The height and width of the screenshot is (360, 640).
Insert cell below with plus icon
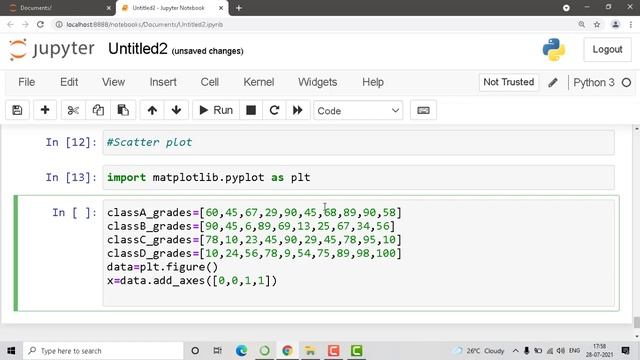[45, 110]
